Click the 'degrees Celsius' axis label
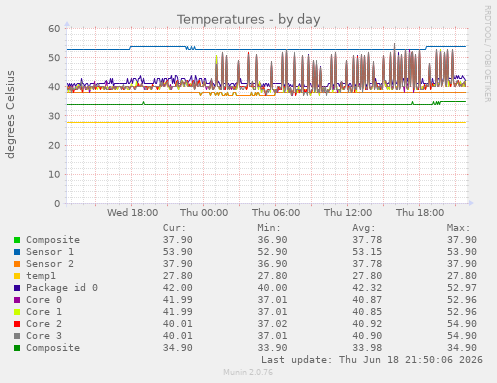497x383 pixels. 10,114
